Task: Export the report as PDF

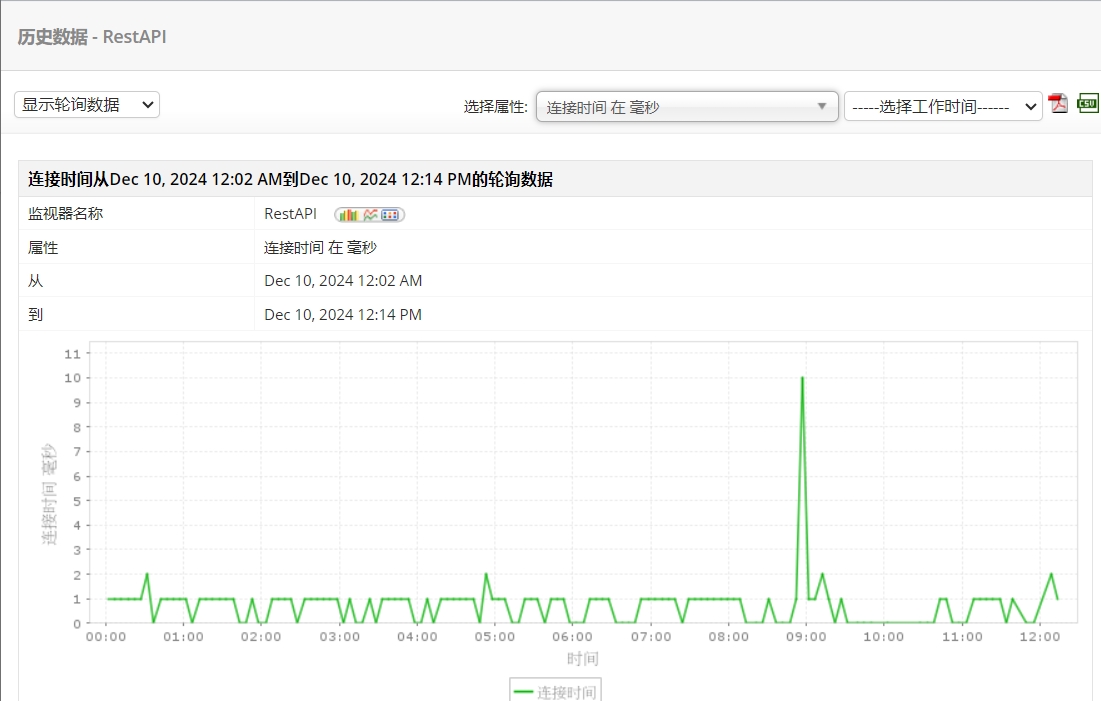Action: click(x=1057, y=104)
